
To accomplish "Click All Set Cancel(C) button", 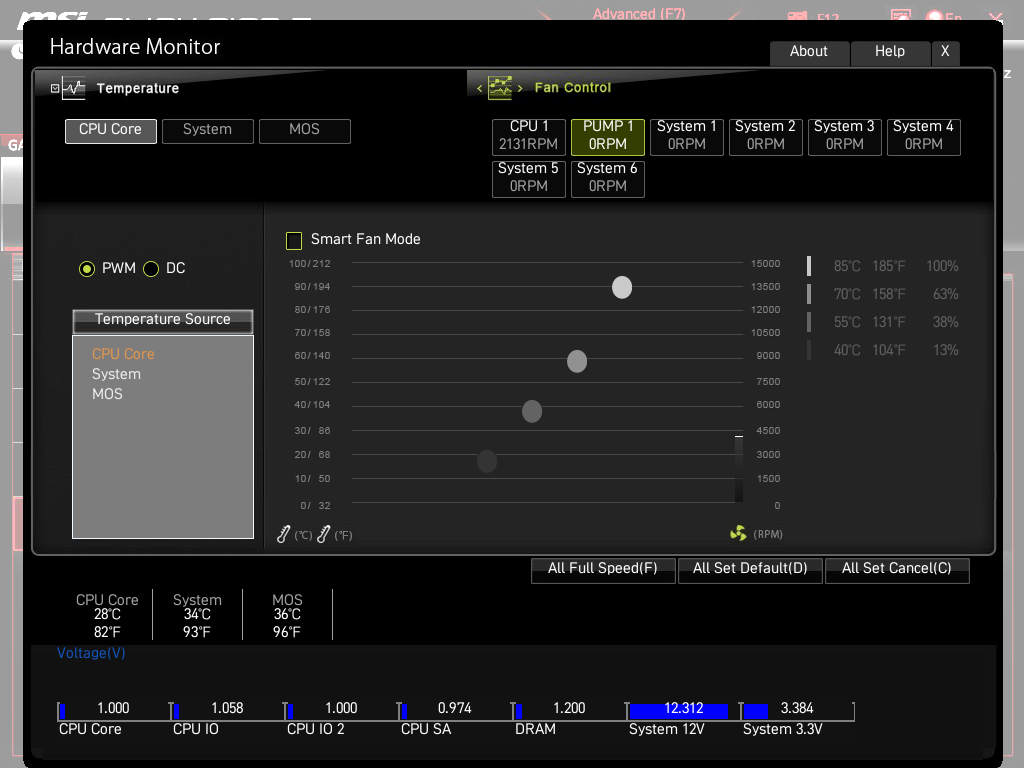I will click(897, 569).
